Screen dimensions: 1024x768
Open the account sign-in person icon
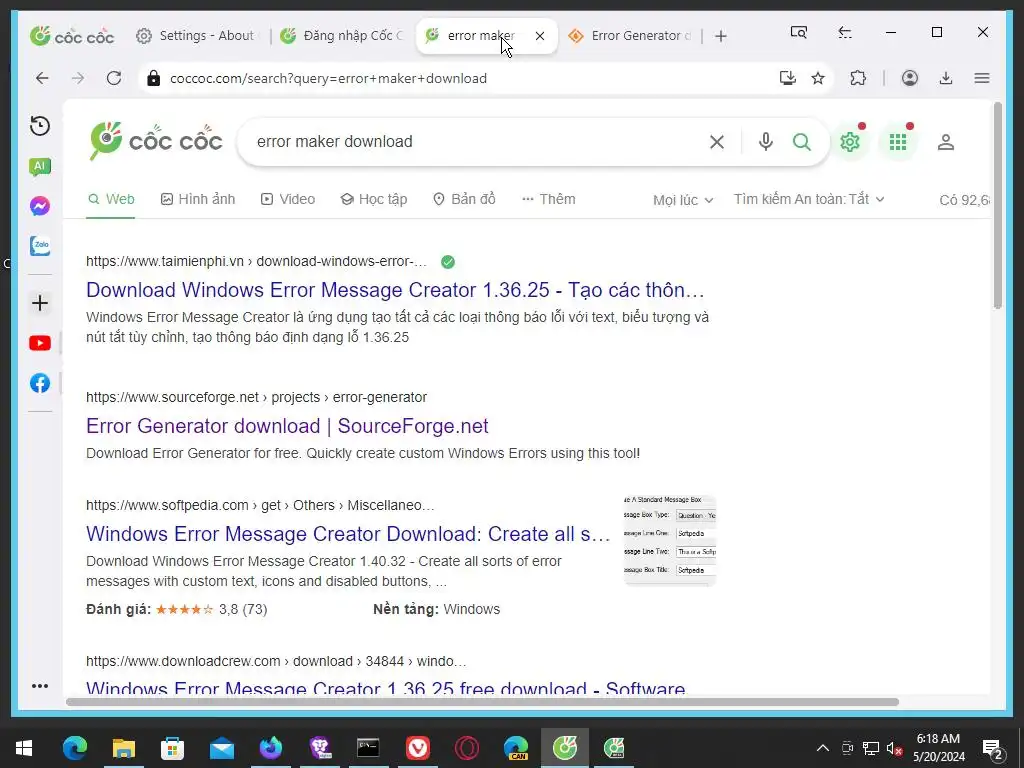[x=946, y=142]
